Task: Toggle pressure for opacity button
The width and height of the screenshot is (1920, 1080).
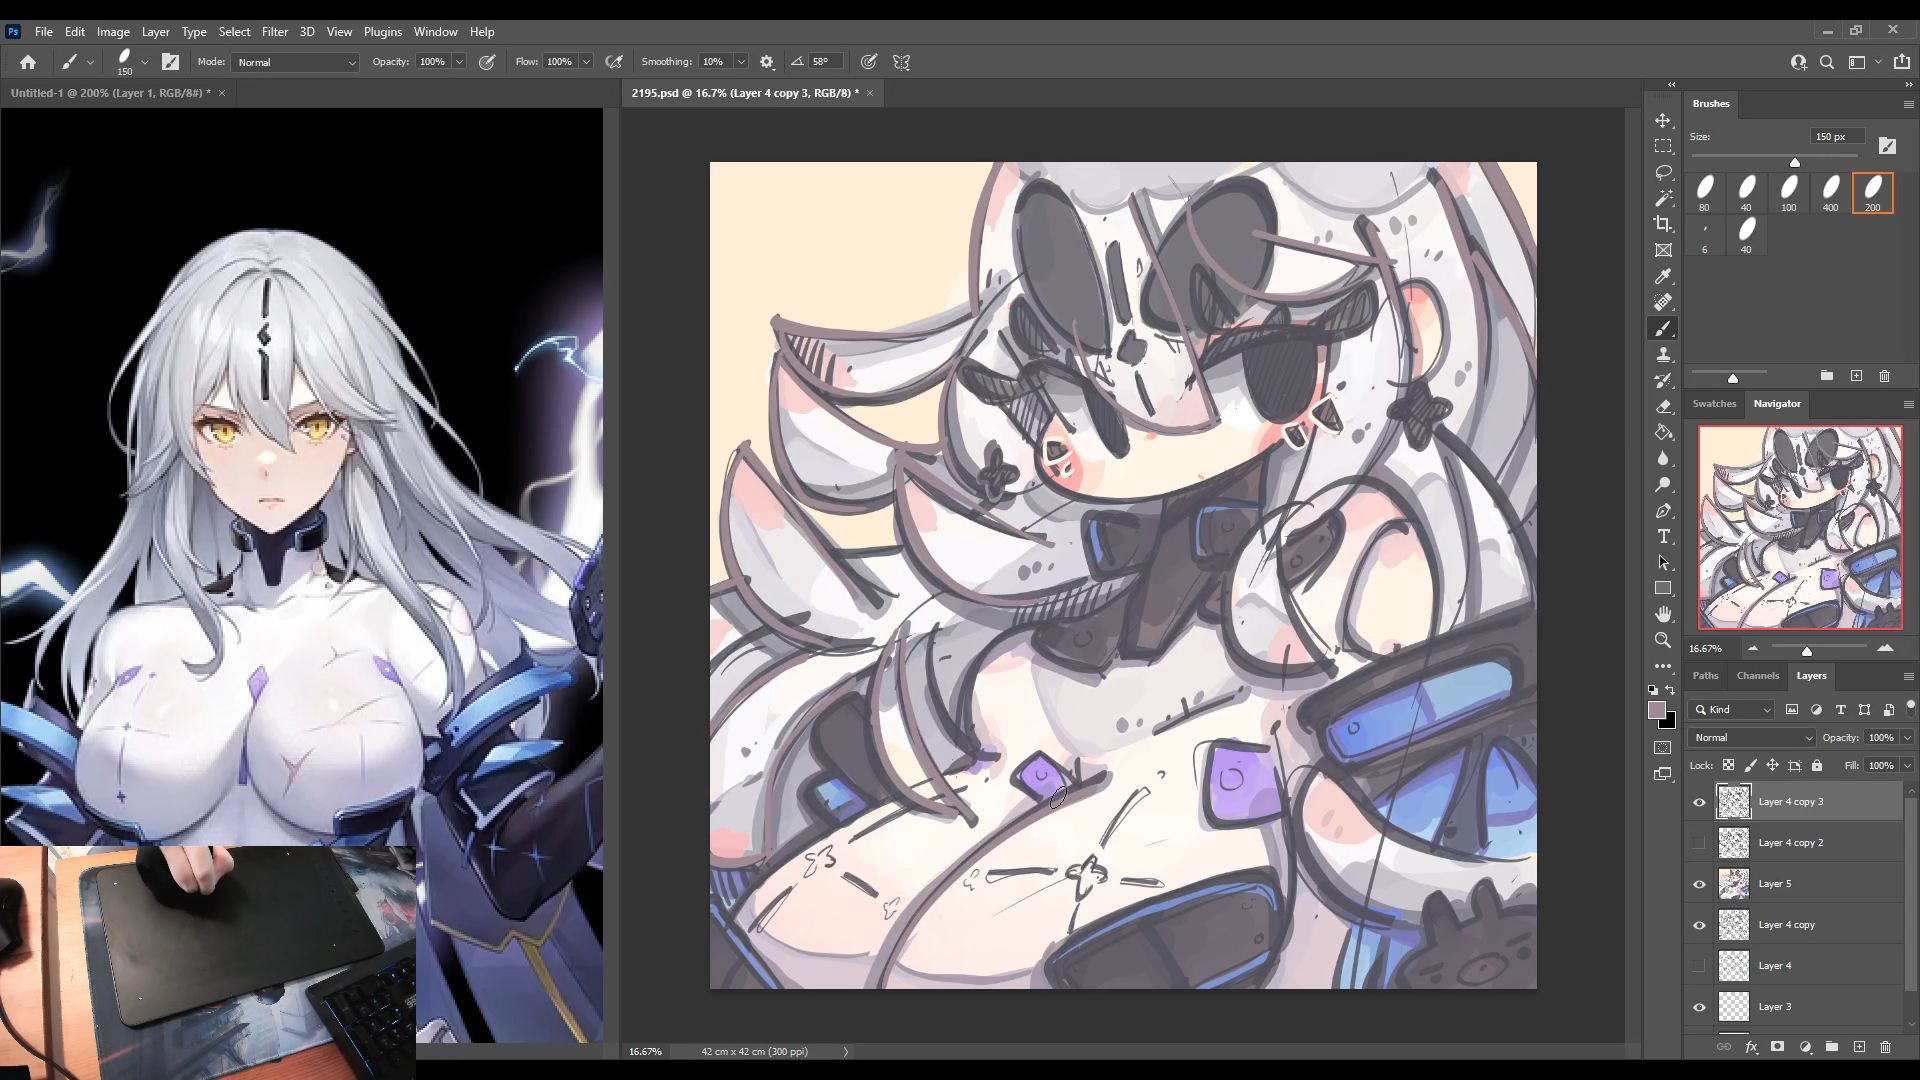Action: pos(487,62)
